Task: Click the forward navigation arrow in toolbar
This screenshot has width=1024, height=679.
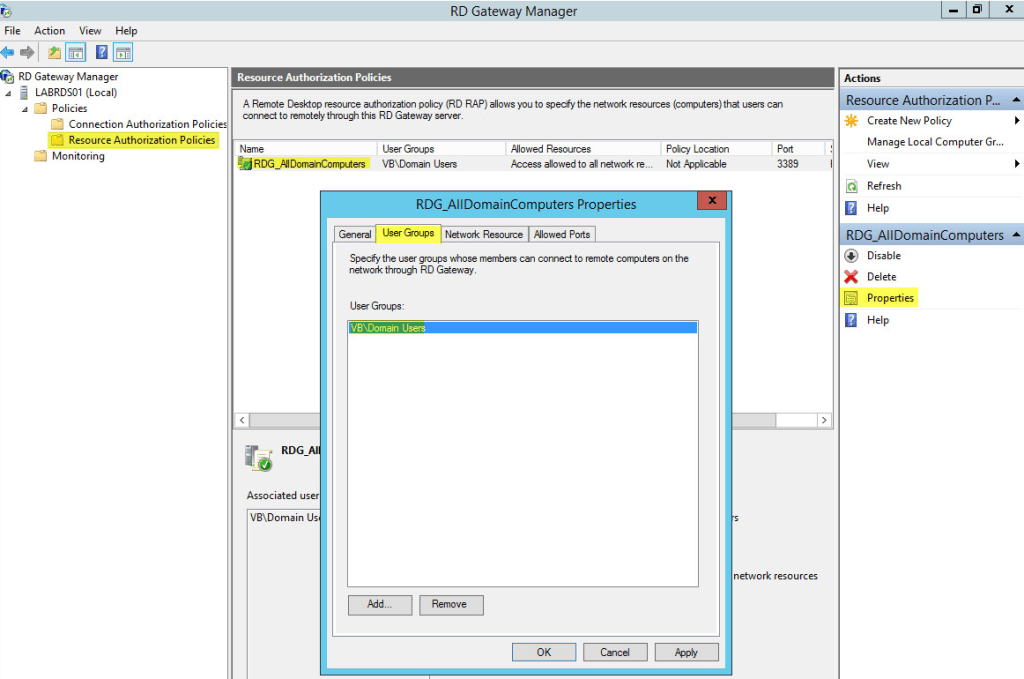Action: (x=27, y=52)
